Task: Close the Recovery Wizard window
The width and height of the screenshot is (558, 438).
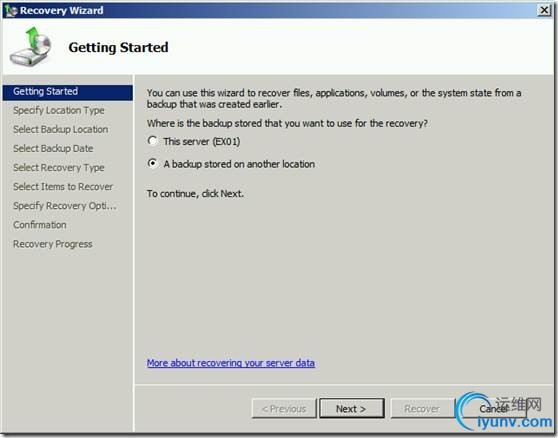Action: coord(544,10)
